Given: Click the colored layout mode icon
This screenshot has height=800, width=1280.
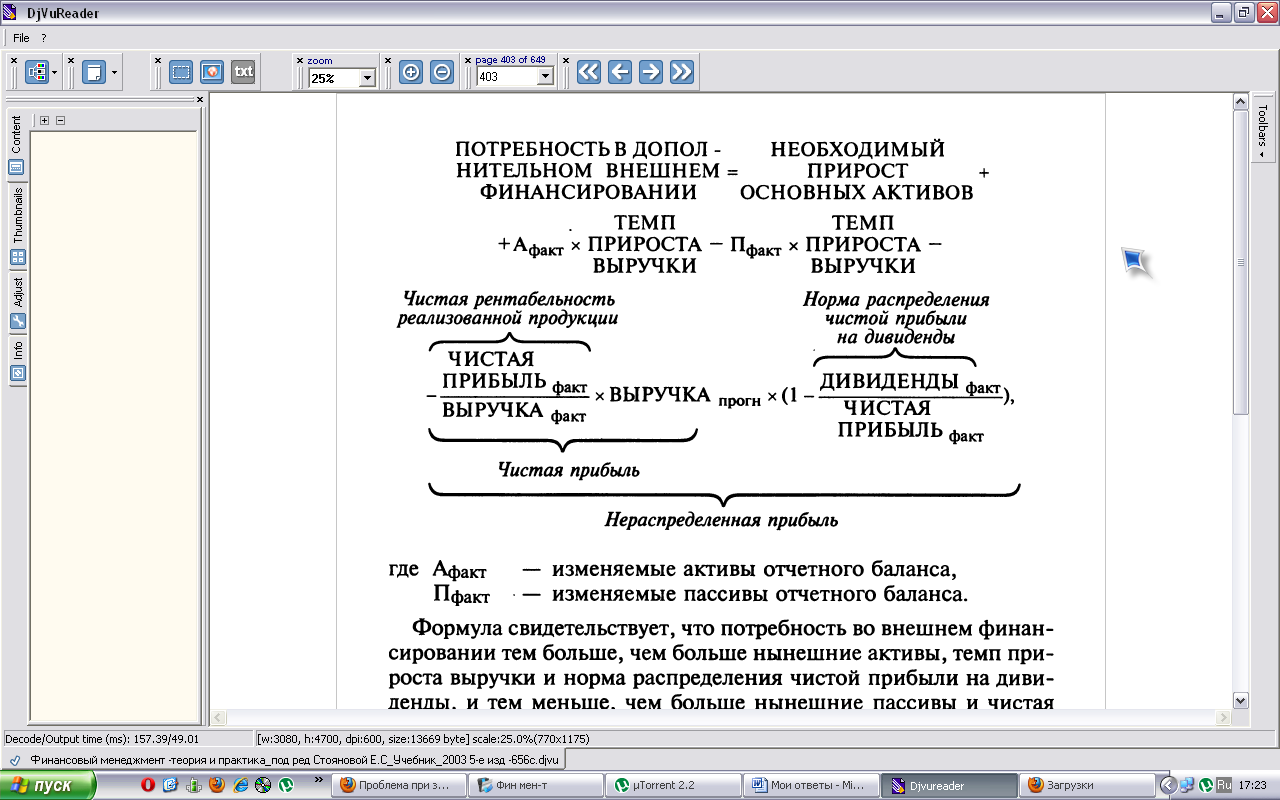Looking at the screenshot, I should tap(37, 72).
